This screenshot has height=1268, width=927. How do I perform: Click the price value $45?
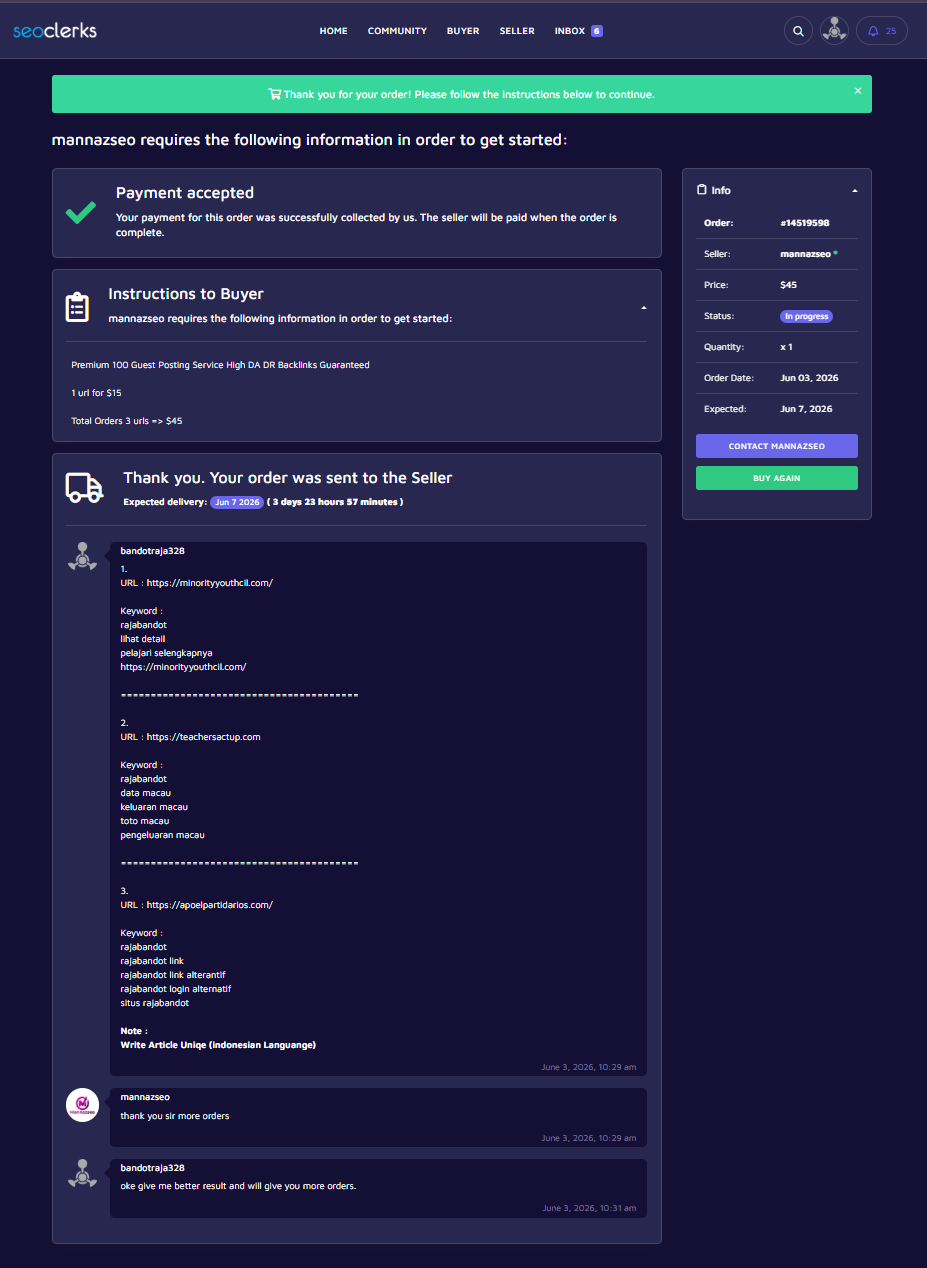click(x=789, y=285)
